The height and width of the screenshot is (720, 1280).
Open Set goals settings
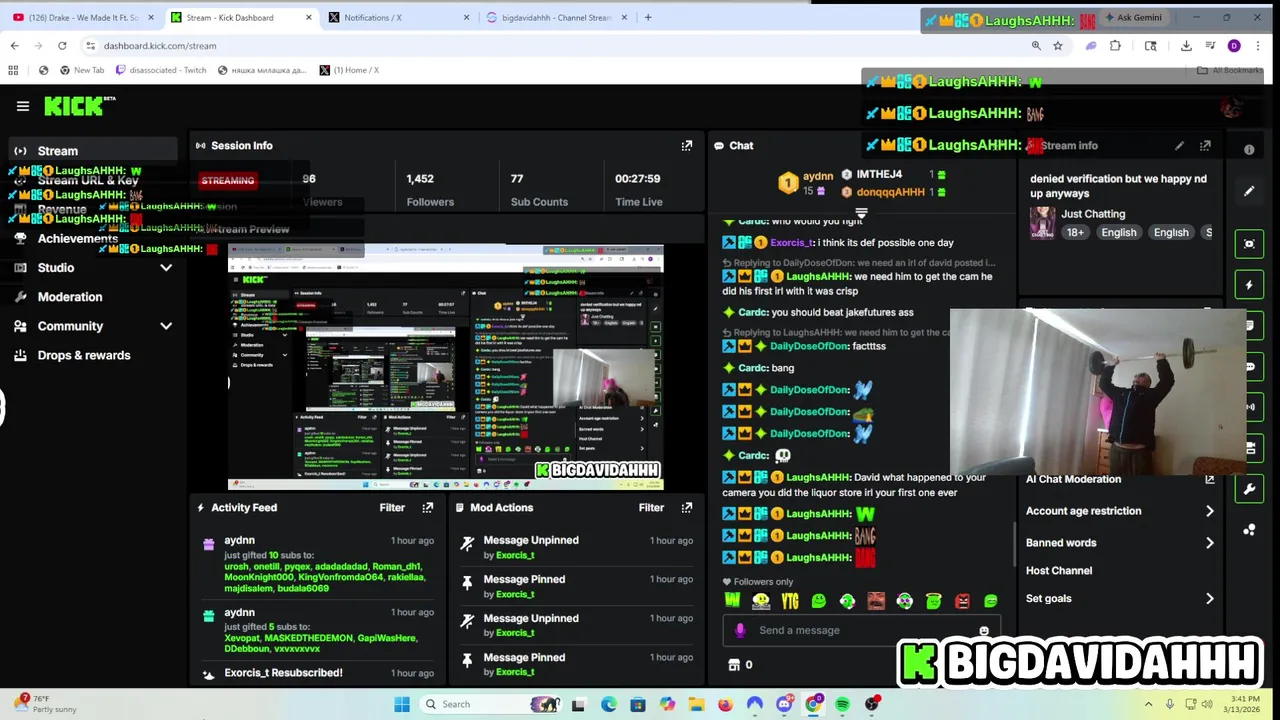1120,599
